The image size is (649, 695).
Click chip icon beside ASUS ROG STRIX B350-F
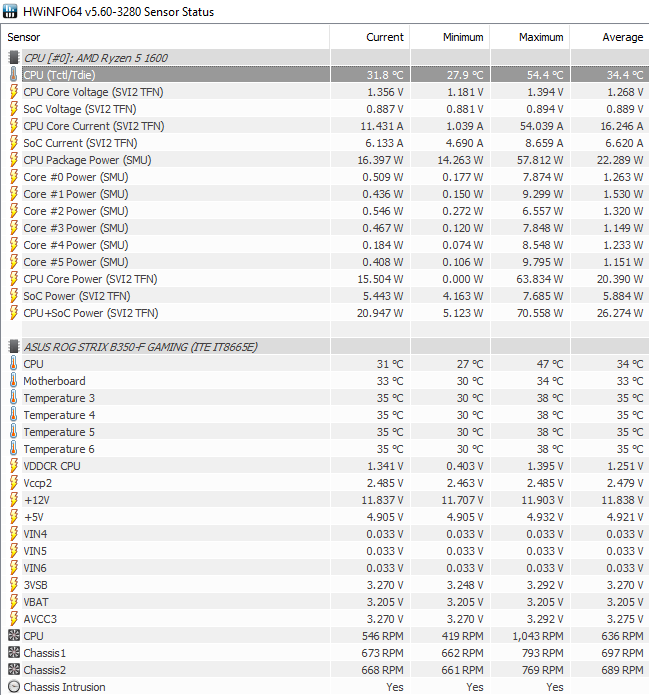[x=14, y=346]
